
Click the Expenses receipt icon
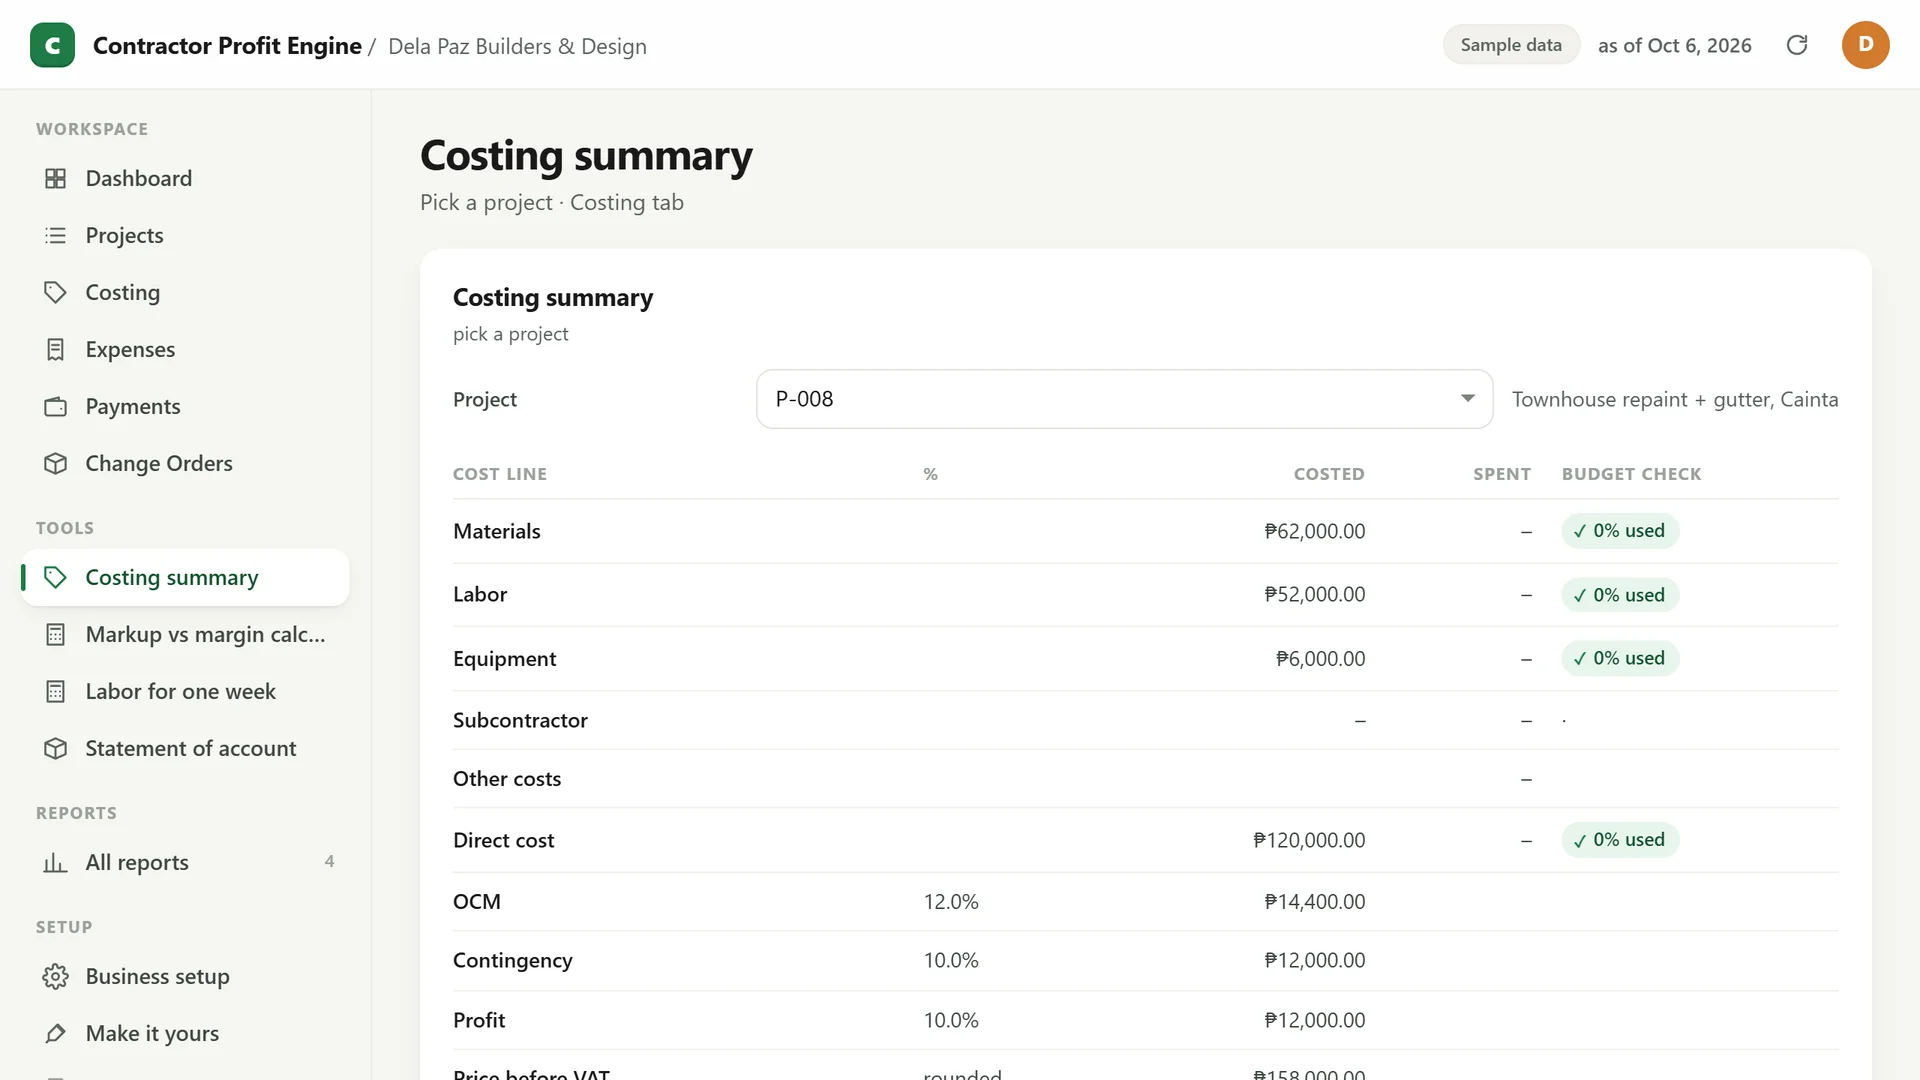(56, 349)
